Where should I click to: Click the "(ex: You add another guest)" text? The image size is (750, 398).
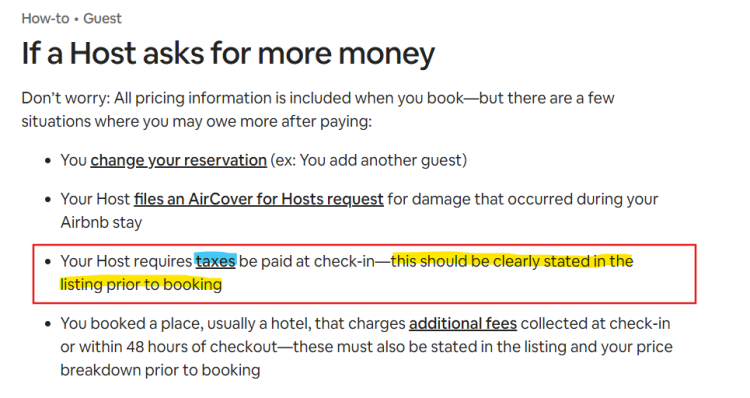(x=369, y=160)
